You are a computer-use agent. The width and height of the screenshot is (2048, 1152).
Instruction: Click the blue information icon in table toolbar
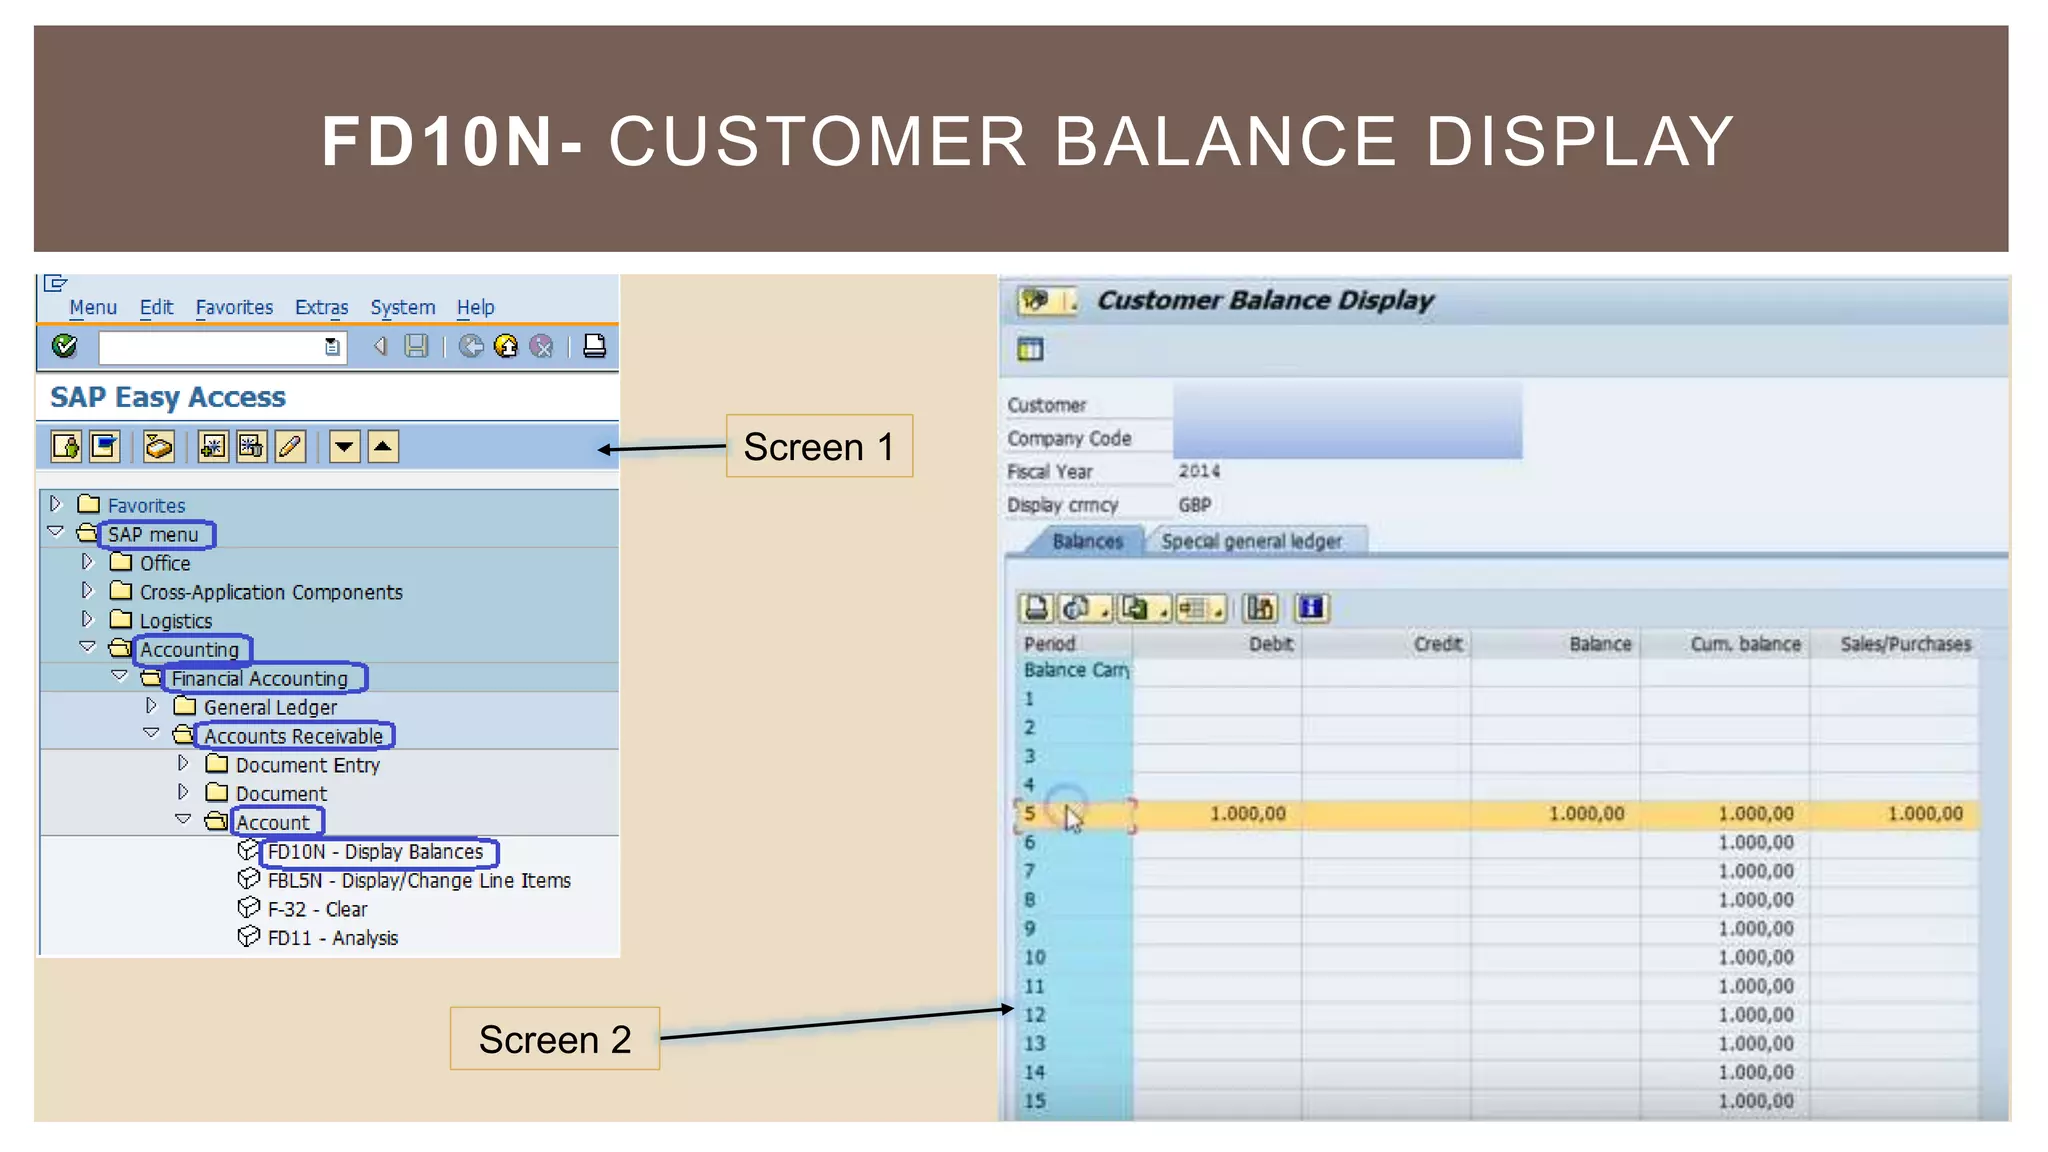coord(1311,608)
